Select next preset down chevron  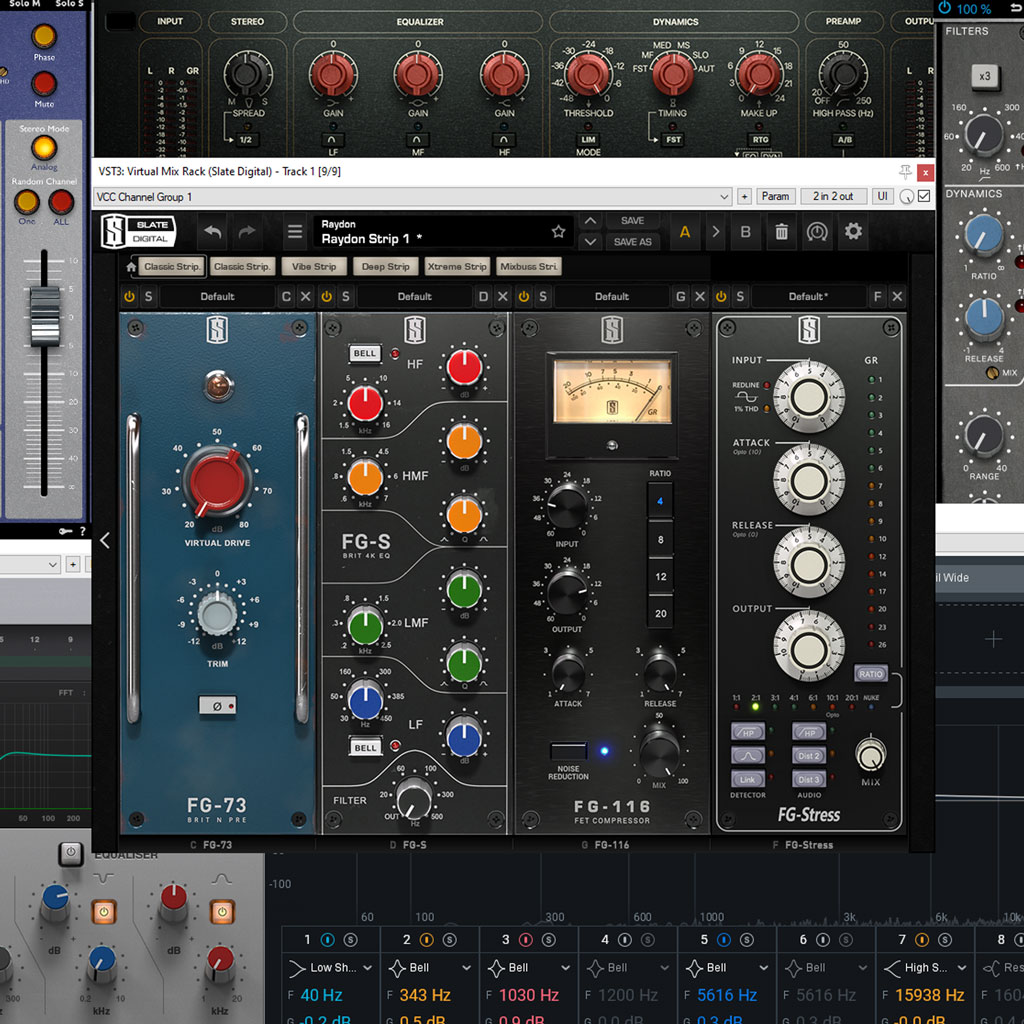point(590,242)
